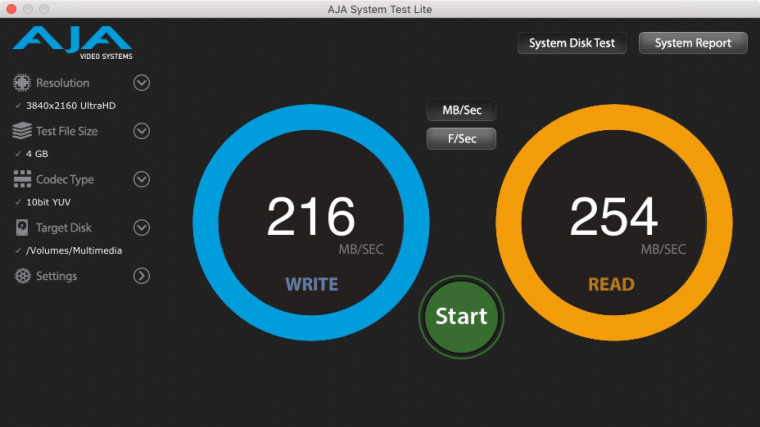Click the Settings gear icon
760x427 pixels.
pyautogui.click(x=22, y=276)
